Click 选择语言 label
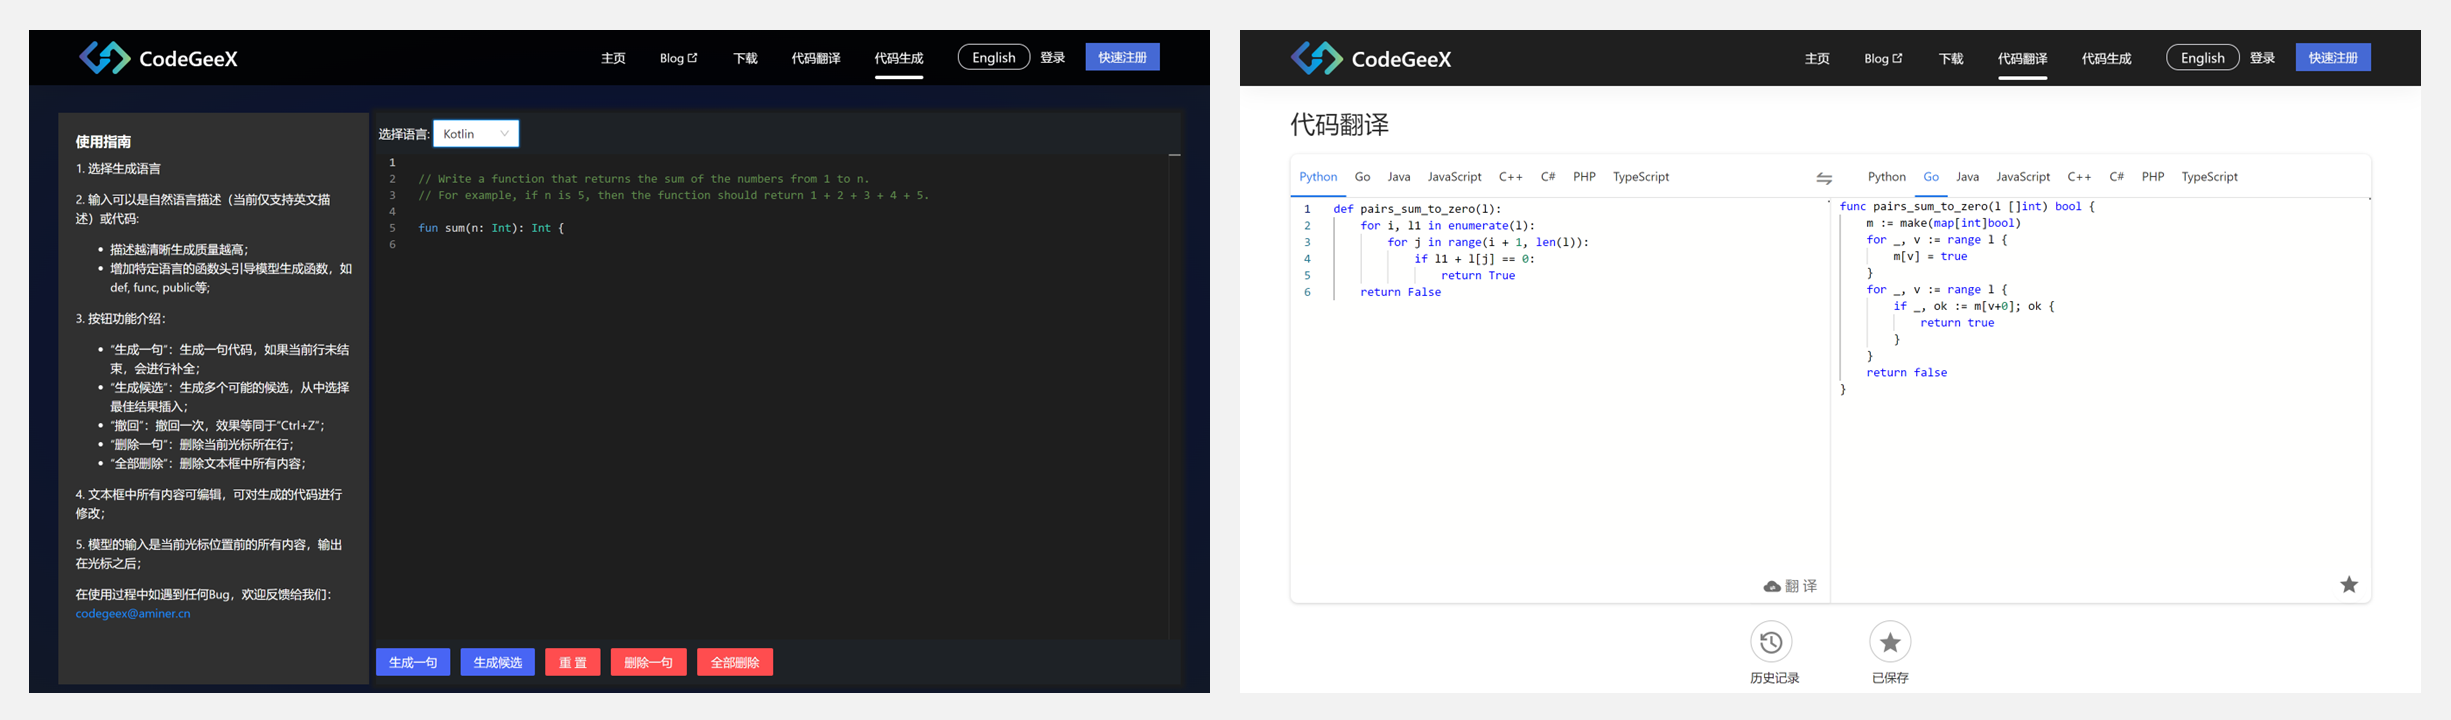The image size is (2451, 720). click(x=404, y=134)
